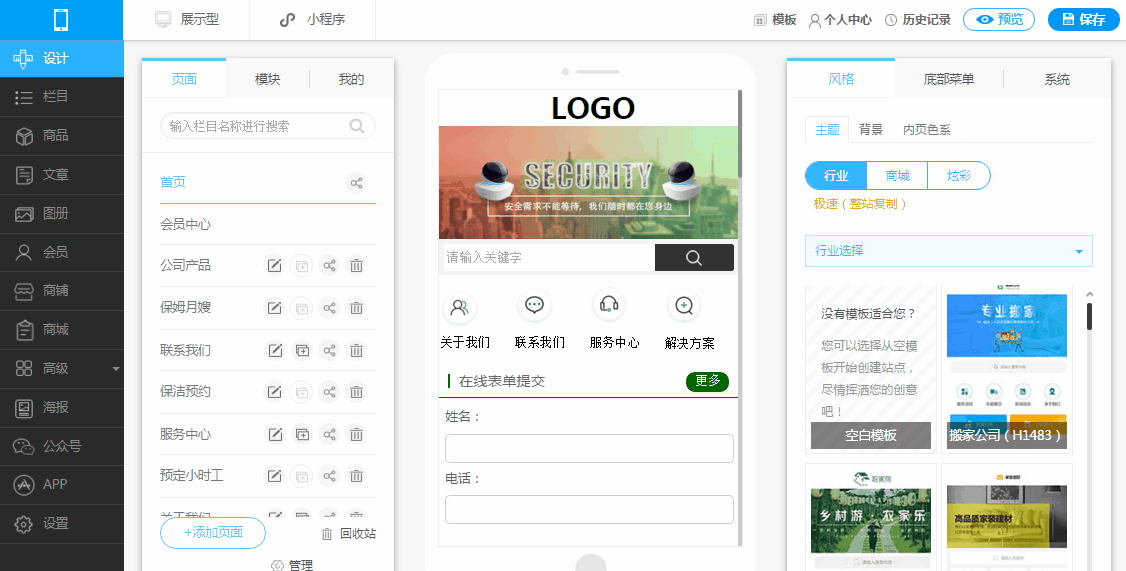The height and width of the screenshot is (571, 1126).
Task: Select the 背景 sub-tab
Action: coord(870,129)
